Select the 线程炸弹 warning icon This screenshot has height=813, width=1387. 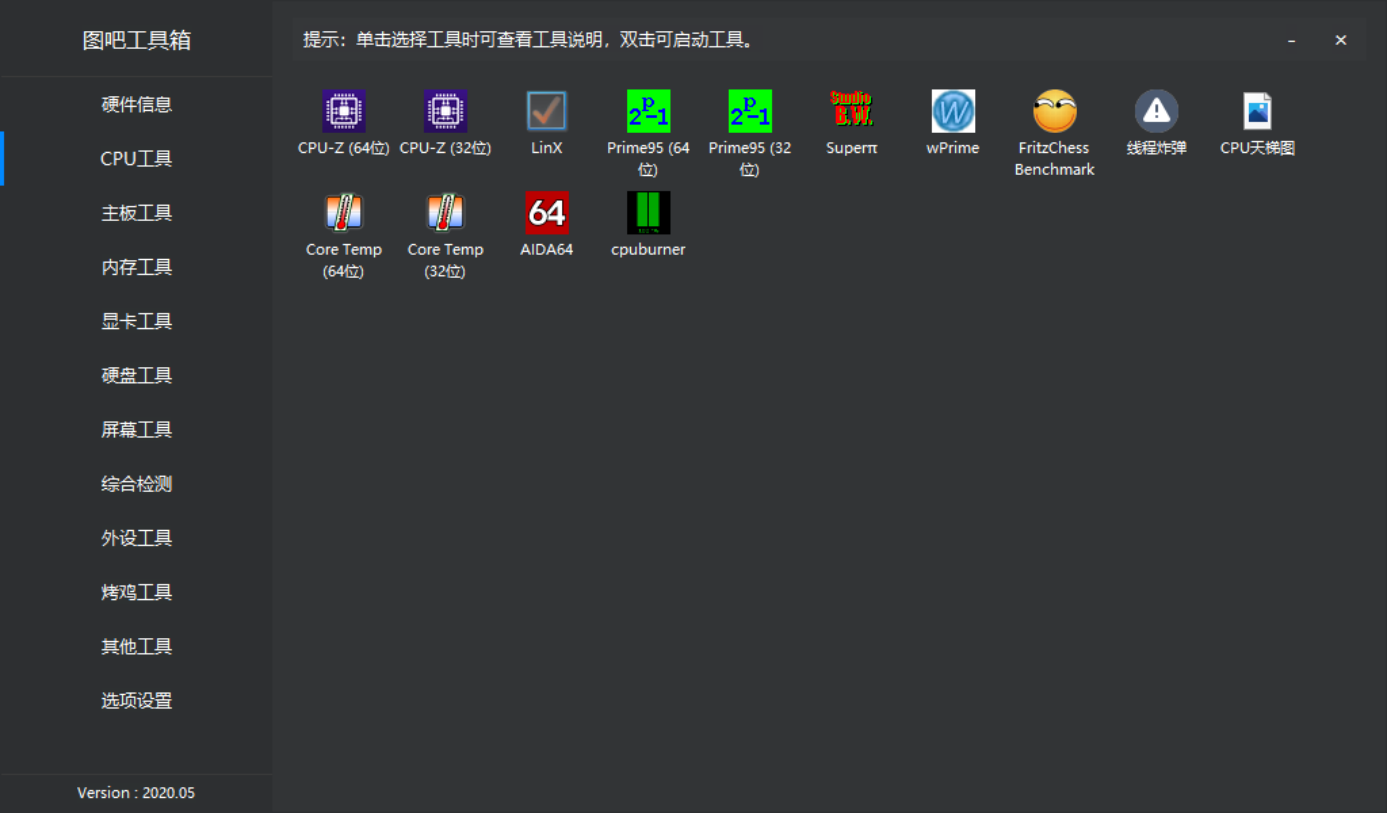[1156, 111]
